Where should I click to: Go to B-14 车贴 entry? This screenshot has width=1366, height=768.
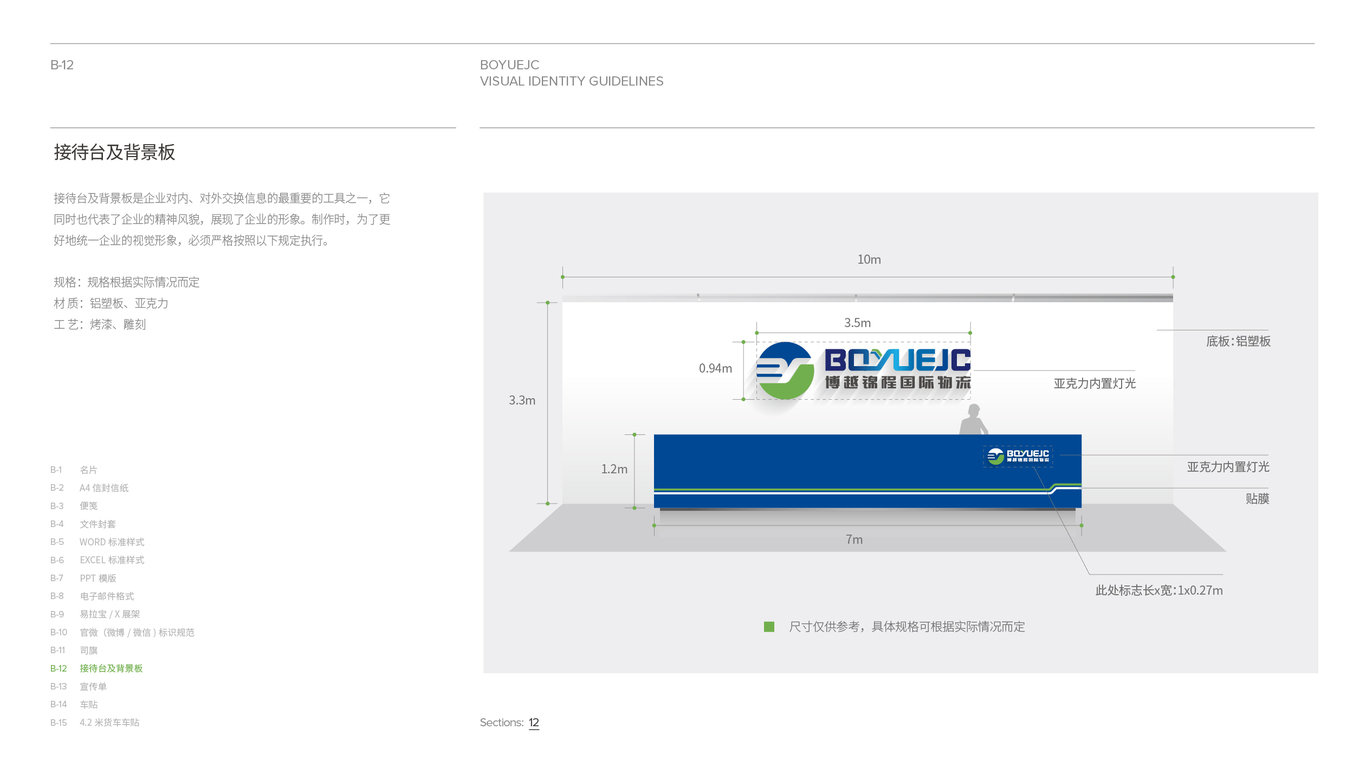(x=74, y=704)
